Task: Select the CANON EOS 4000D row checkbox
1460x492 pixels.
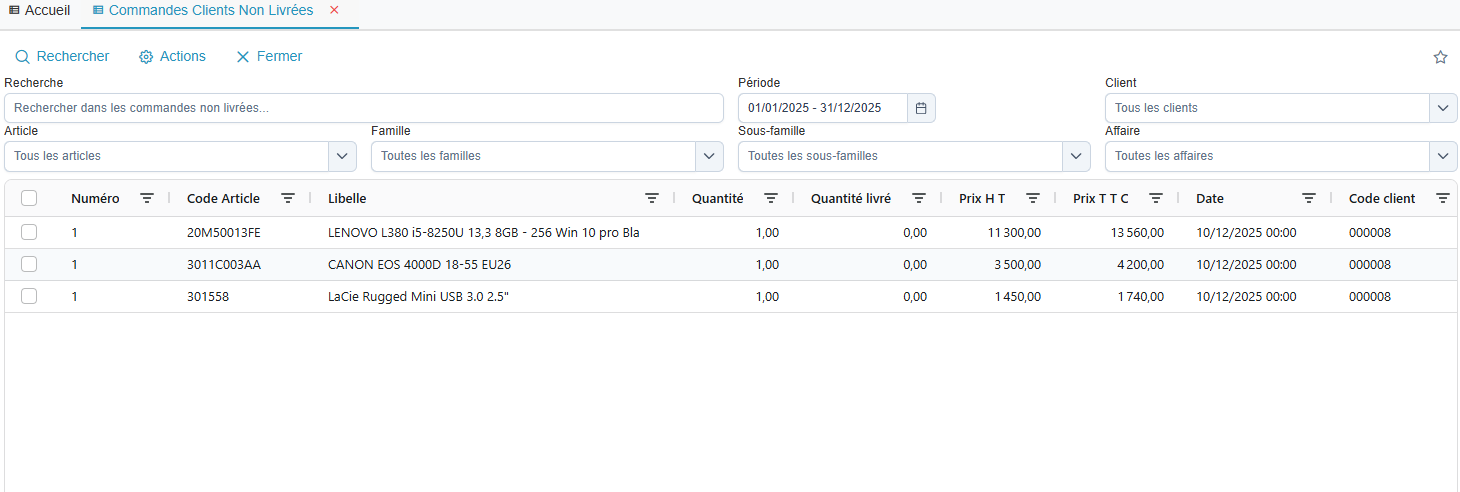Action: tap(29, 265)
